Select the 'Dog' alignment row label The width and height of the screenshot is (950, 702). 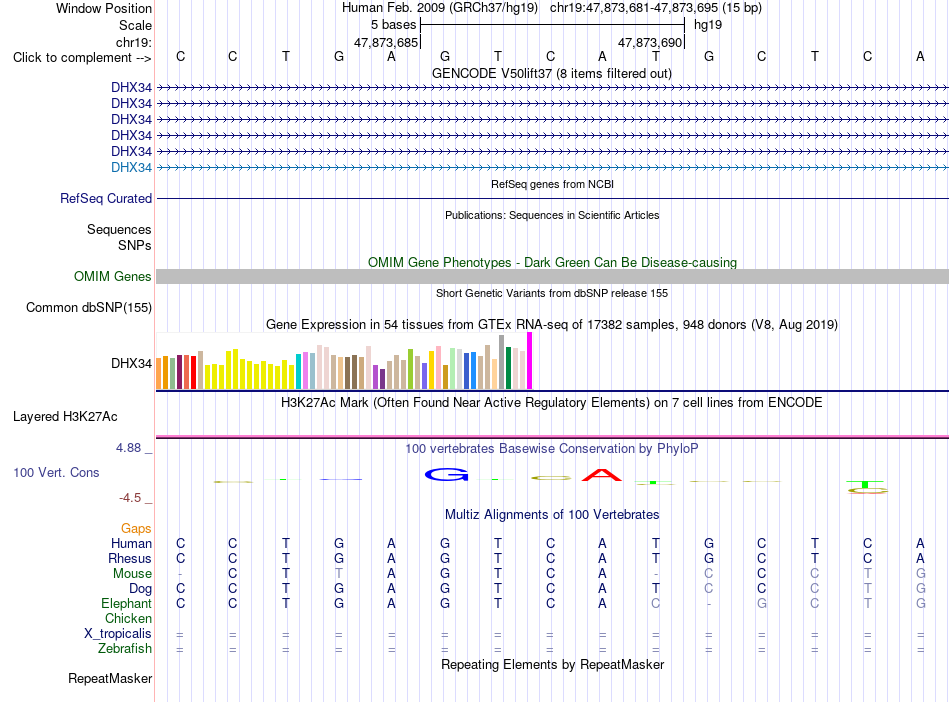click(x=140, y=589)
